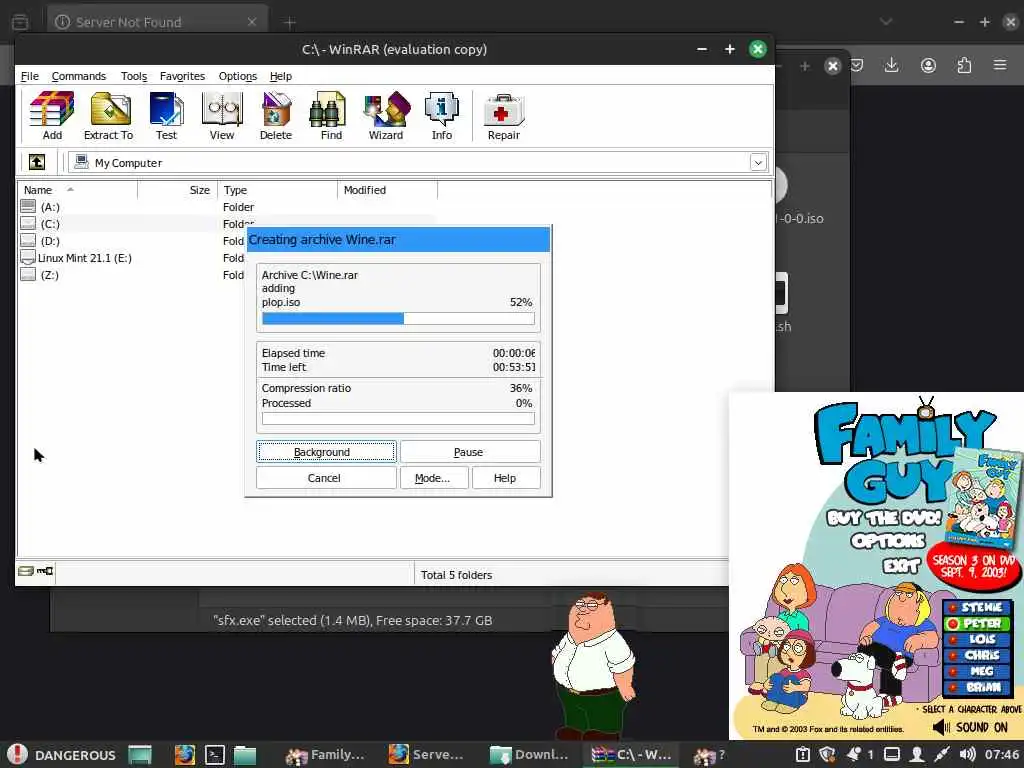Click the show desktop taskbar icon
The height and width of the screenshot is (768, 1024).
point(140,755)
